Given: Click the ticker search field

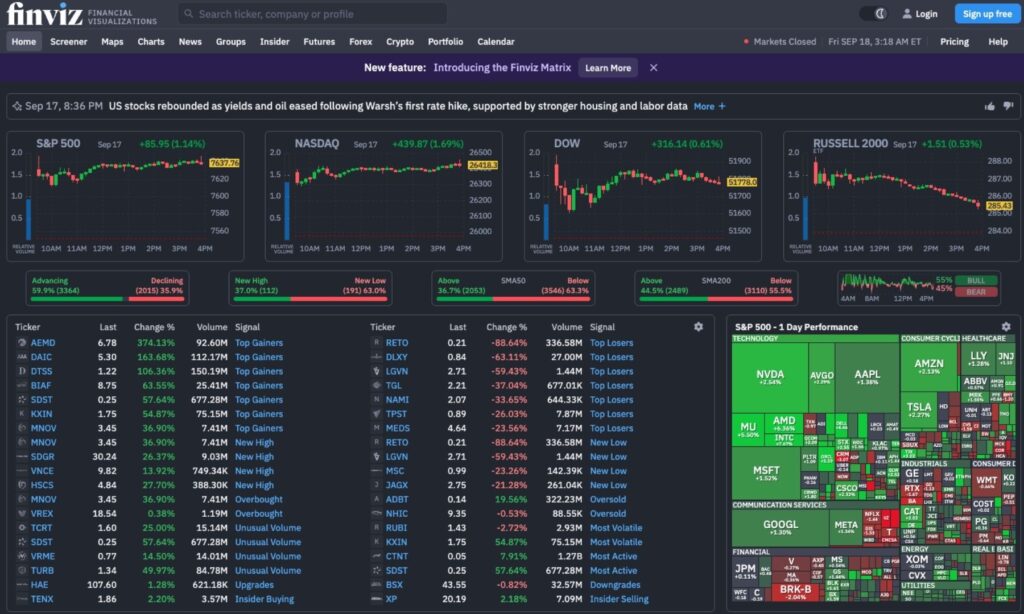Looking at the screenshot, I should click(312, 14).
